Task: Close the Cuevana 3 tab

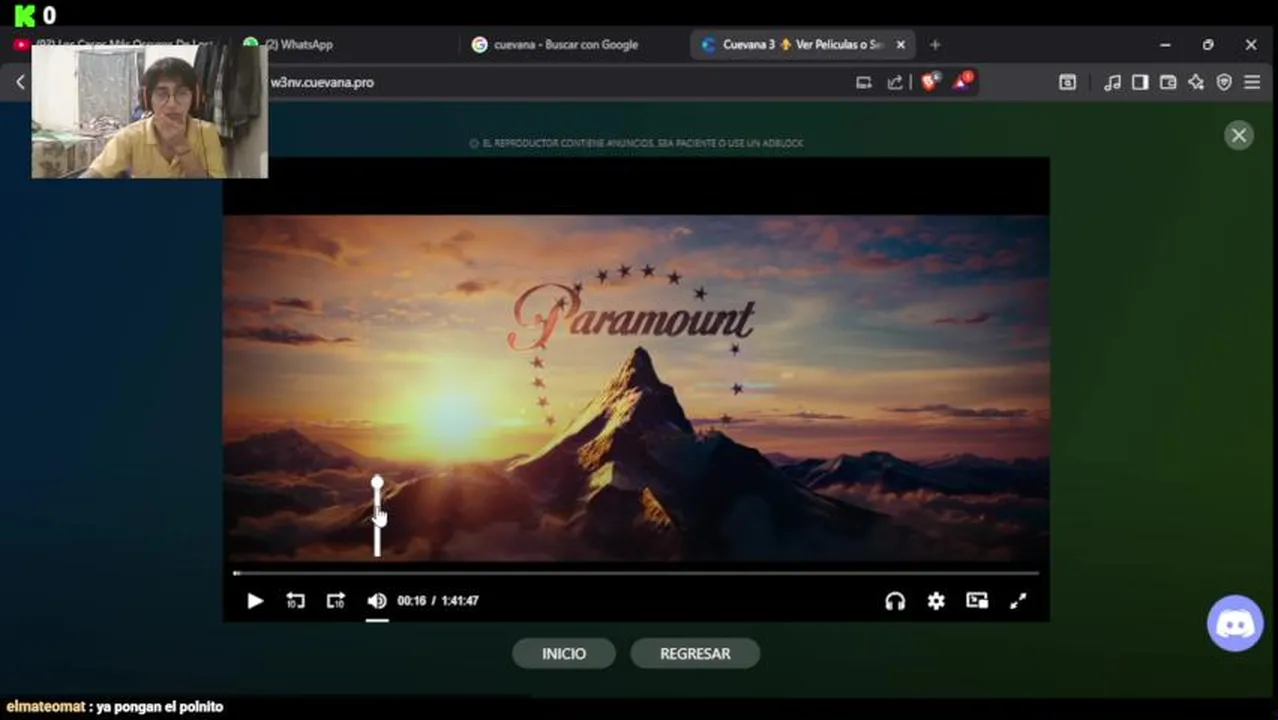Action: point(900,45)
